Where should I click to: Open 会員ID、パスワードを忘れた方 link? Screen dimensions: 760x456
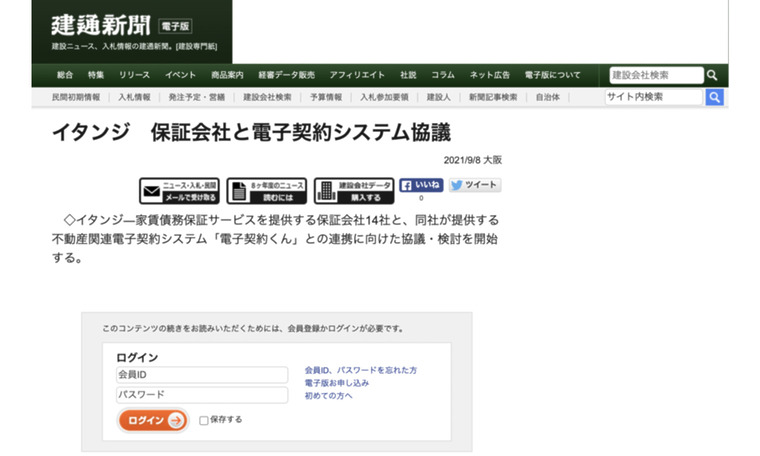tap(360, 370)
